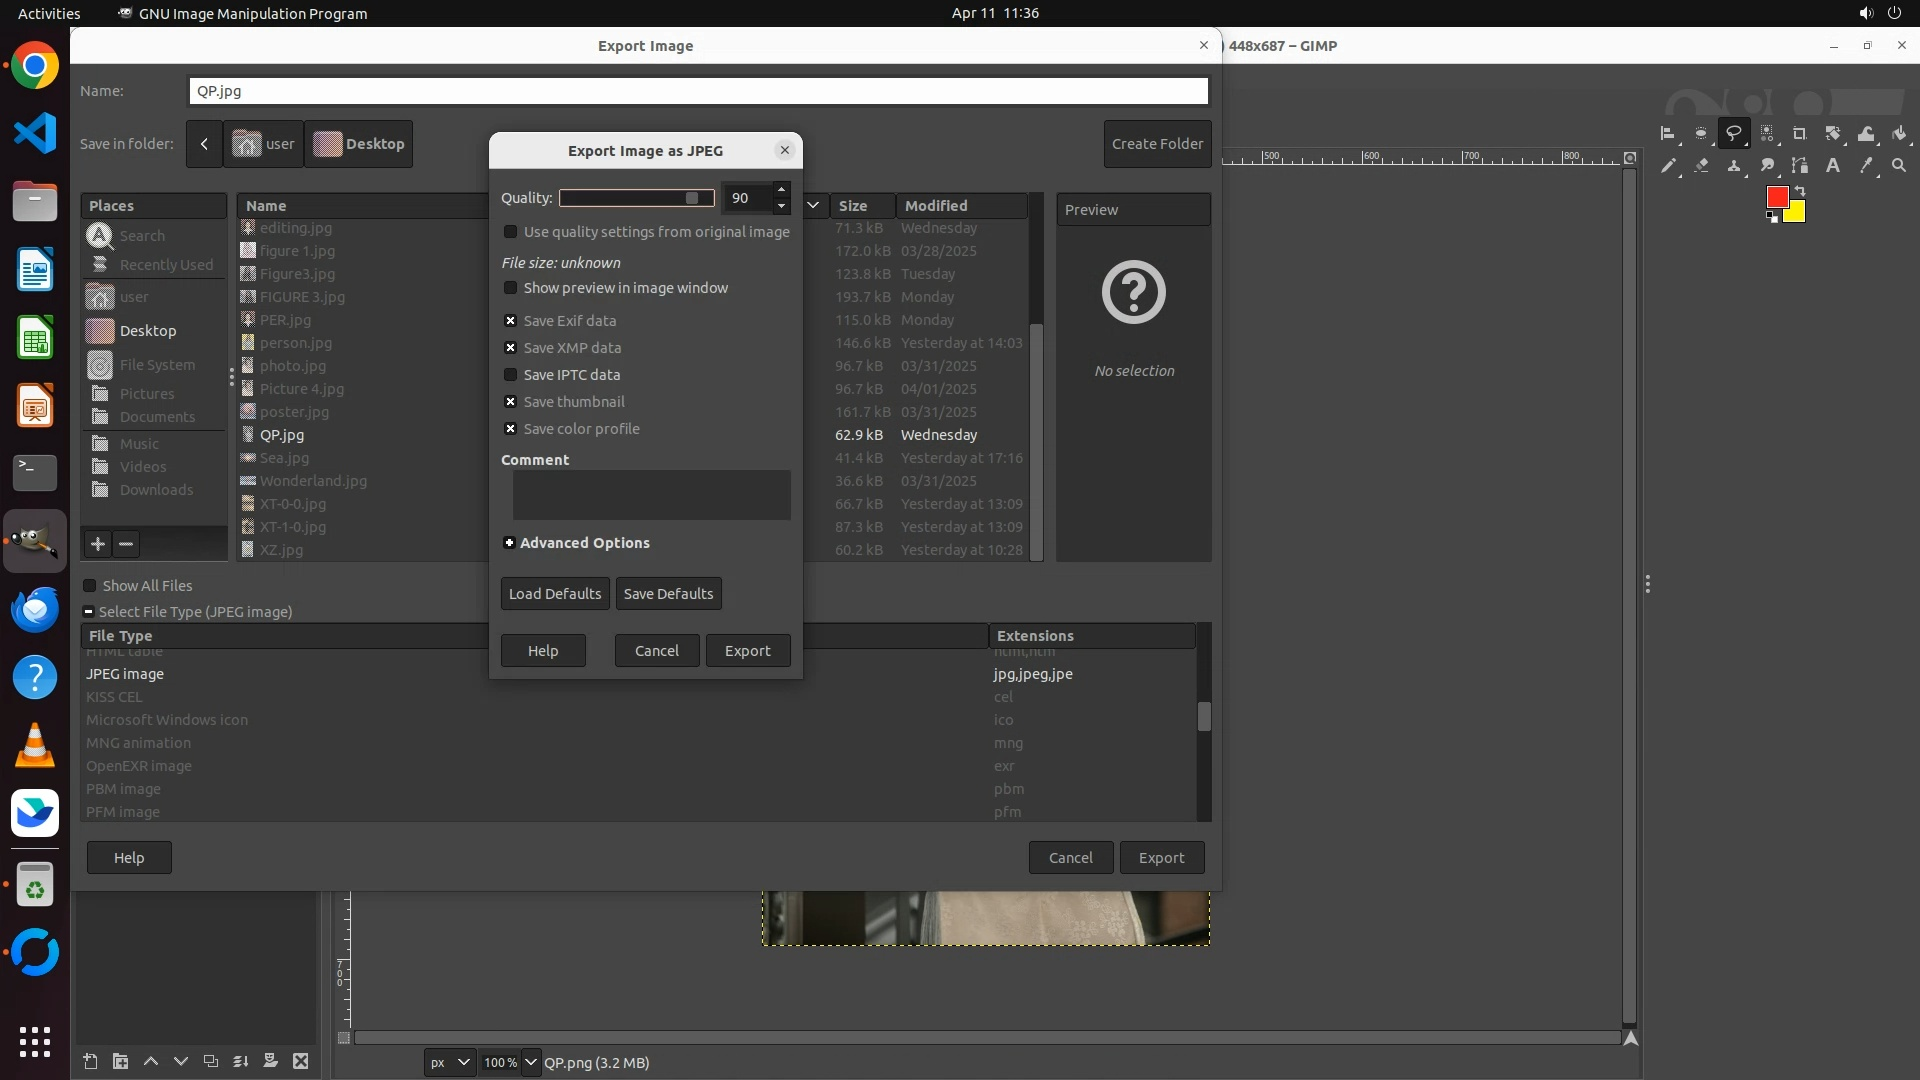Select the Crop tool in toolbox
The width and height of the screenshot is (1920, 1080).
click(1799, 134)
